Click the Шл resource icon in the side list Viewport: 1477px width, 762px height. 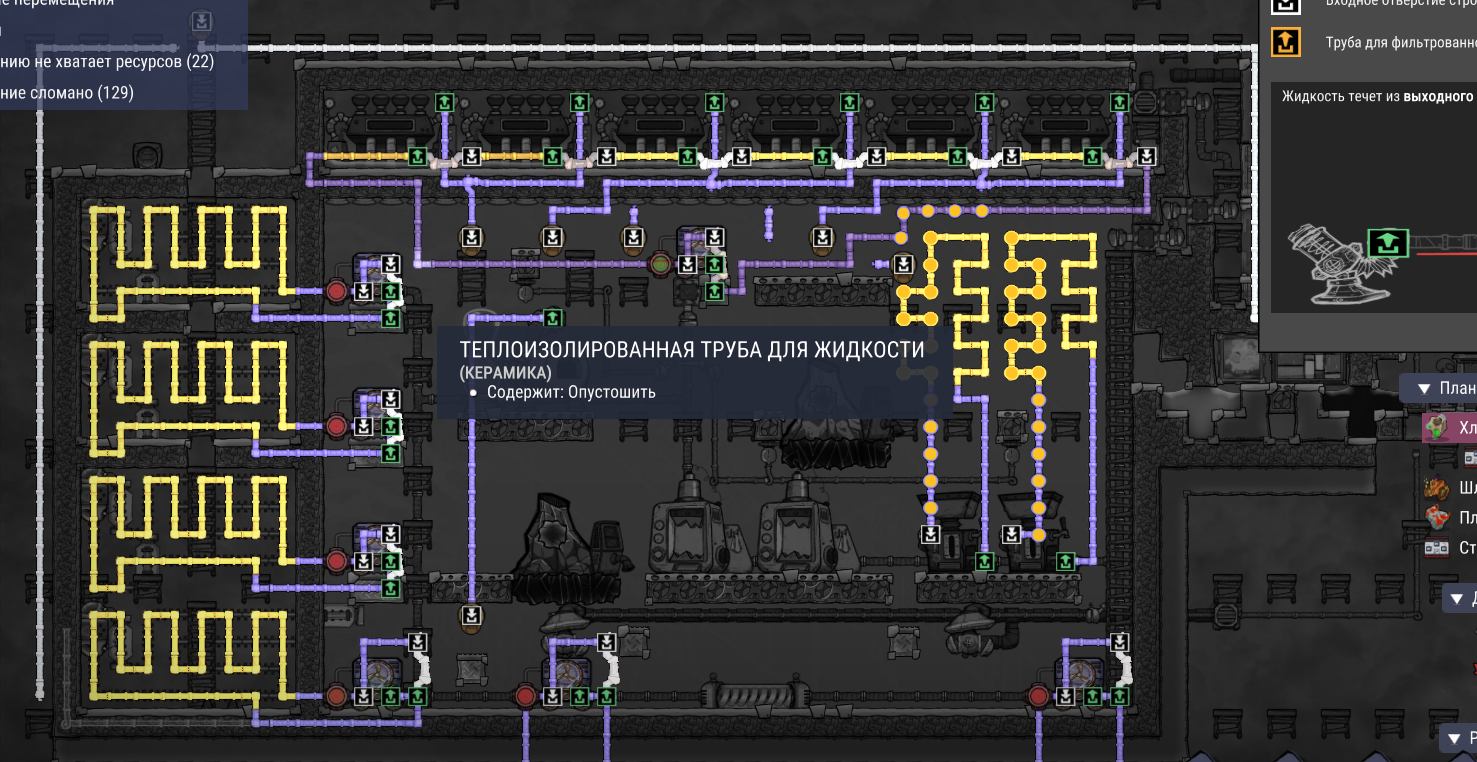(1437, 488)
